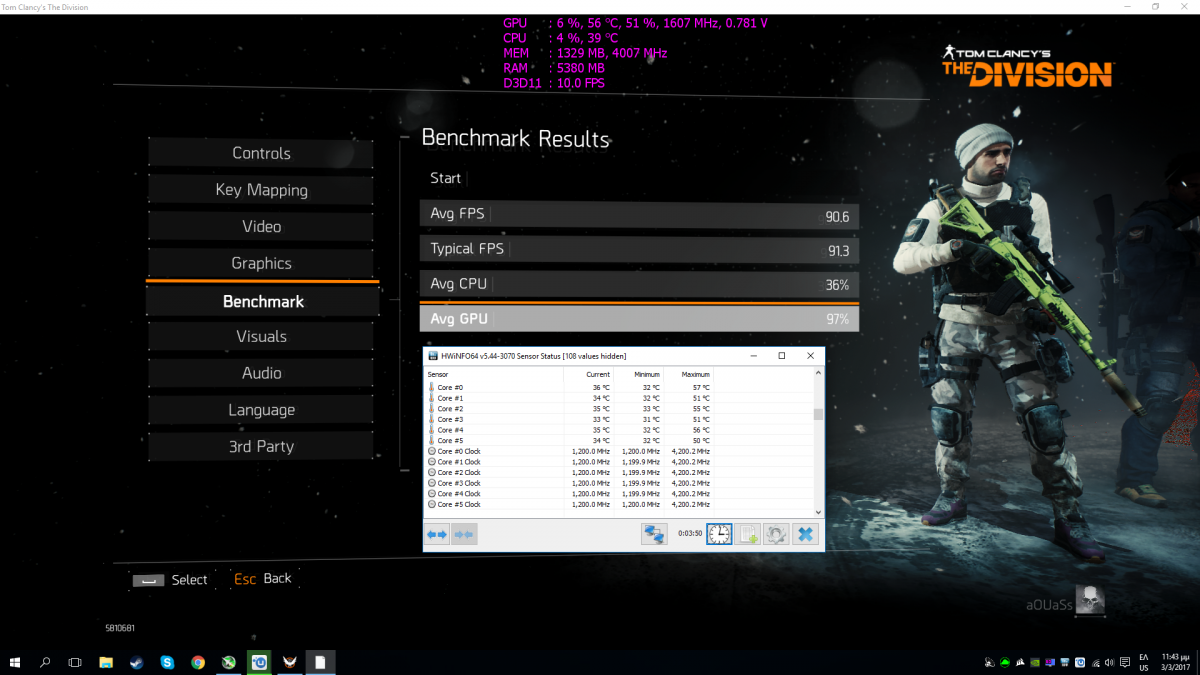Viewport: 1200px width, 675px height.
Task: Click the expand columns arrows in HWiNFO
Action: pyautogui.click(x=437, y=534)
